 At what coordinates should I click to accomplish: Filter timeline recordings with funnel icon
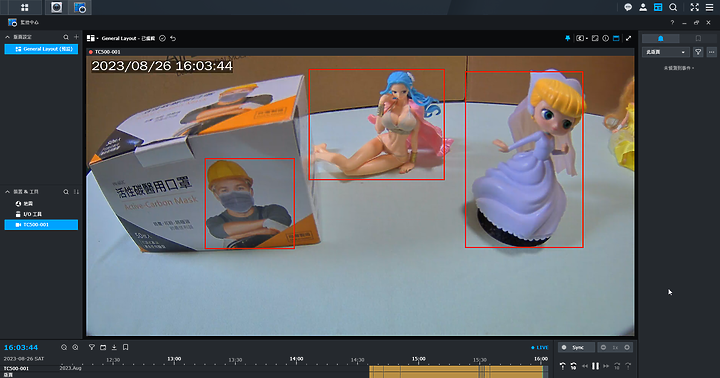click(92, 348)
